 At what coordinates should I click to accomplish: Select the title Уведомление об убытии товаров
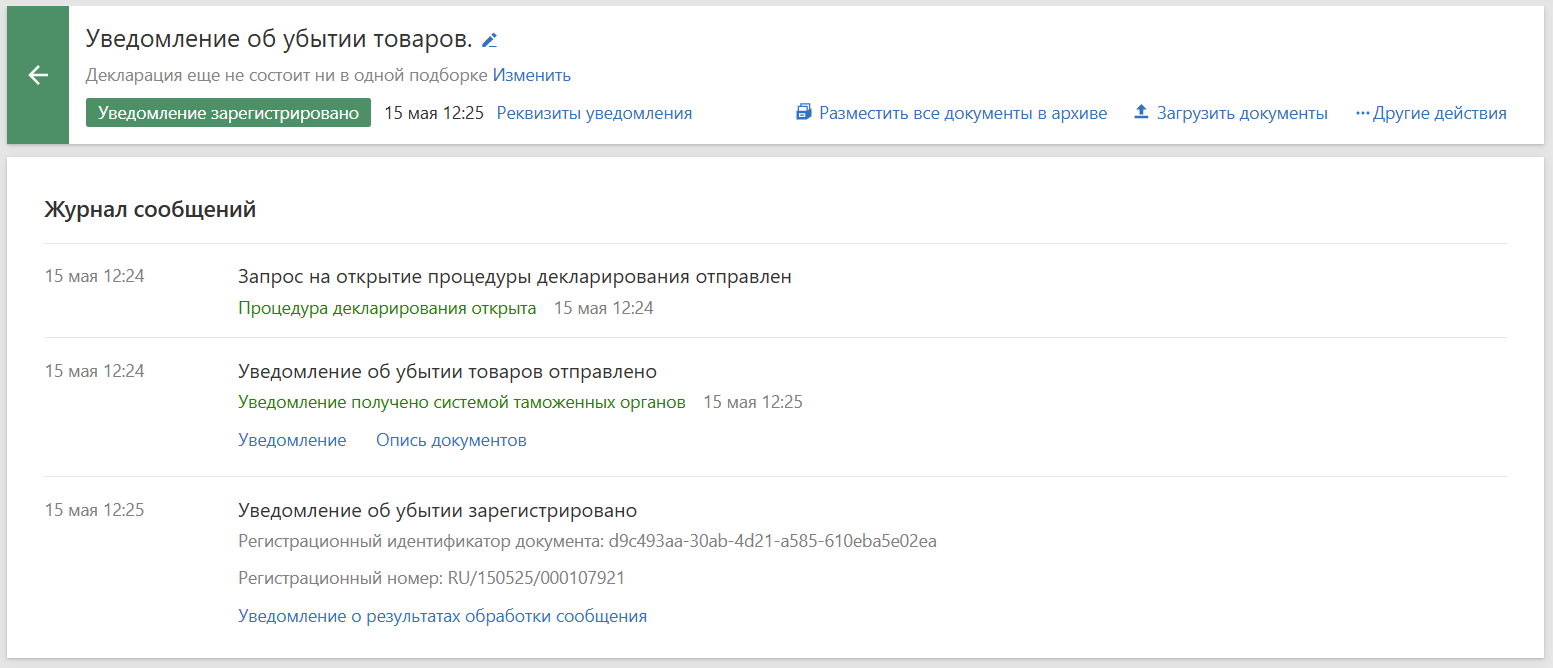[279, 39]
